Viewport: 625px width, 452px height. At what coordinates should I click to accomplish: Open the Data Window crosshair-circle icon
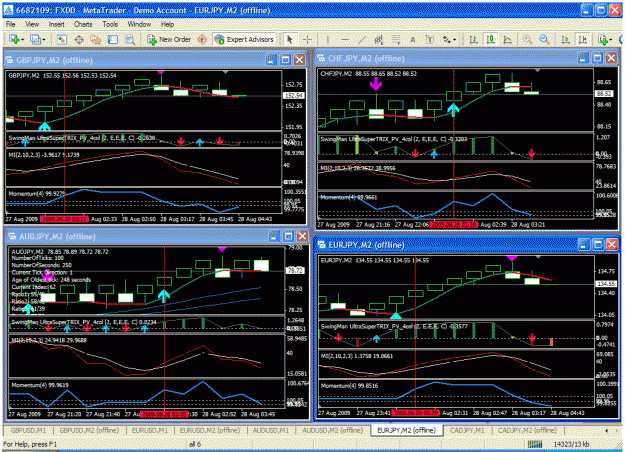[x=79, y=39]
